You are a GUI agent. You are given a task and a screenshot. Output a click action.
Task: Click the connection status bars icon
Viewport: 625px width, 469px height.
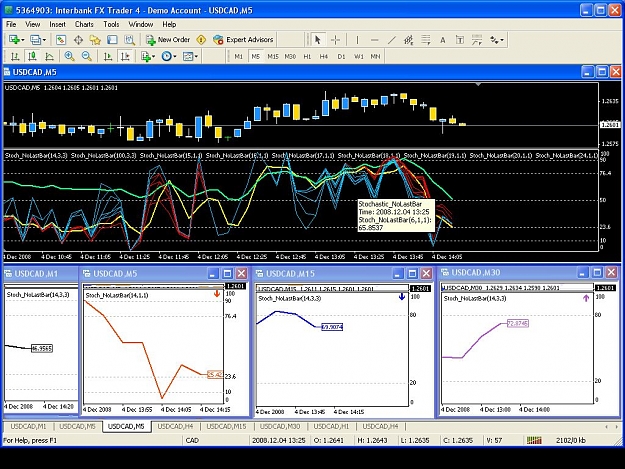534,440
